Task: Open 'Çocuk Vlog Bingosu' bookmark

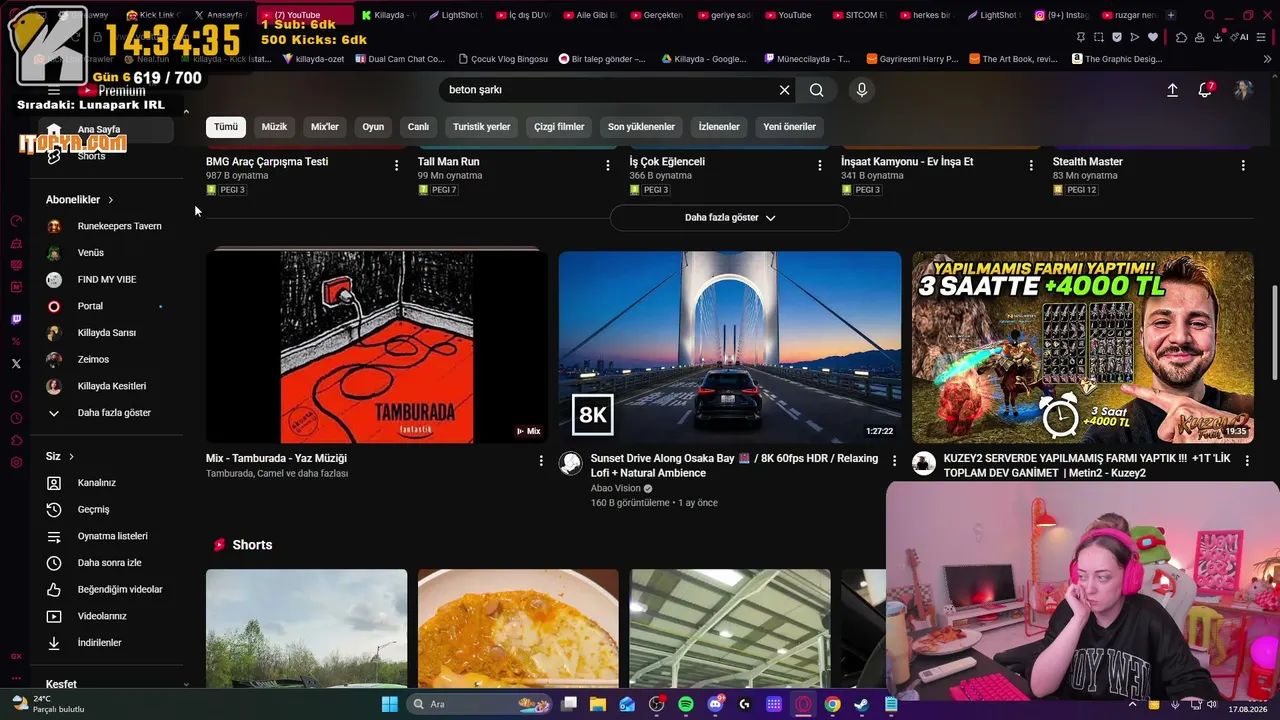Action: [x=504, y=59]
